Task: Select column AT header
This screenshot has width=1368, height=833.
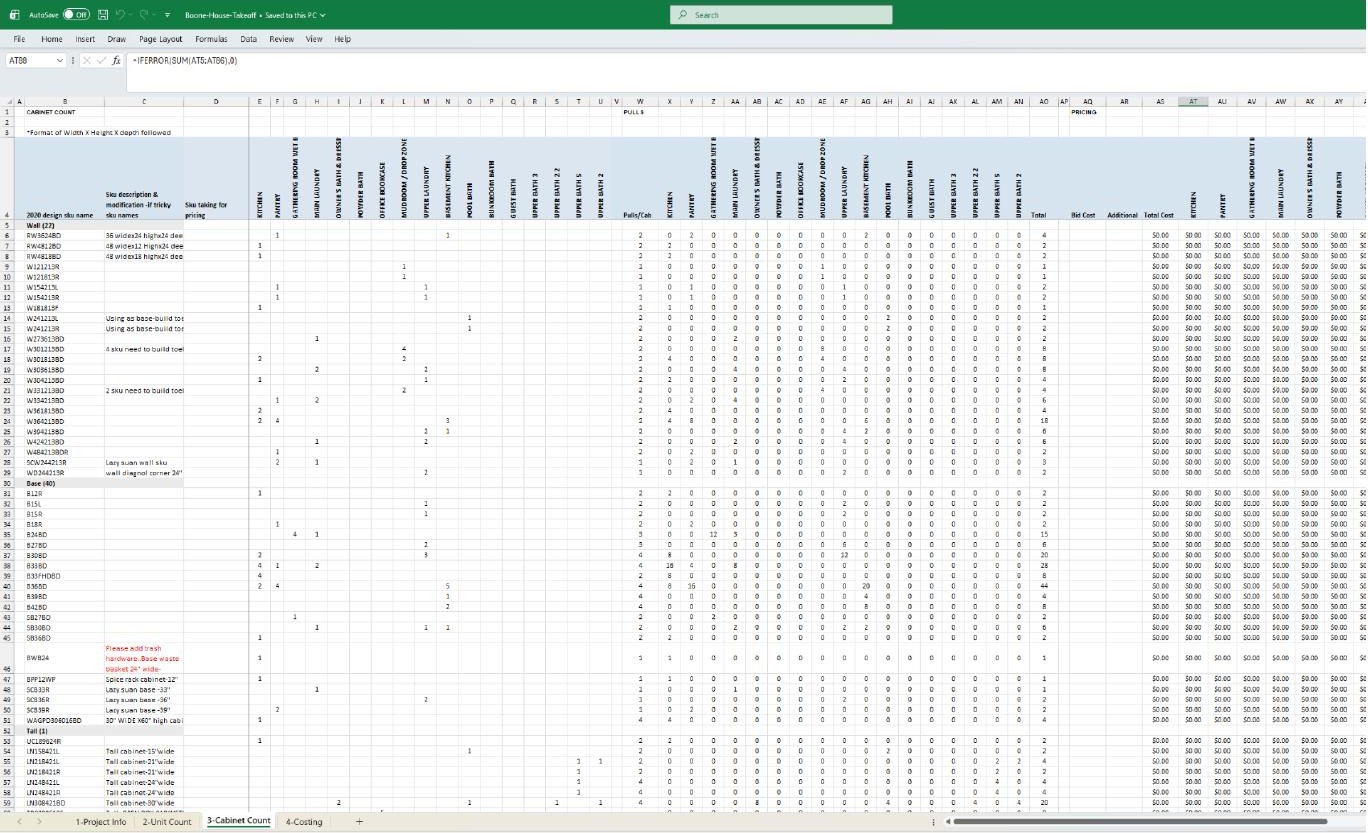Action: pos(1193,101)
